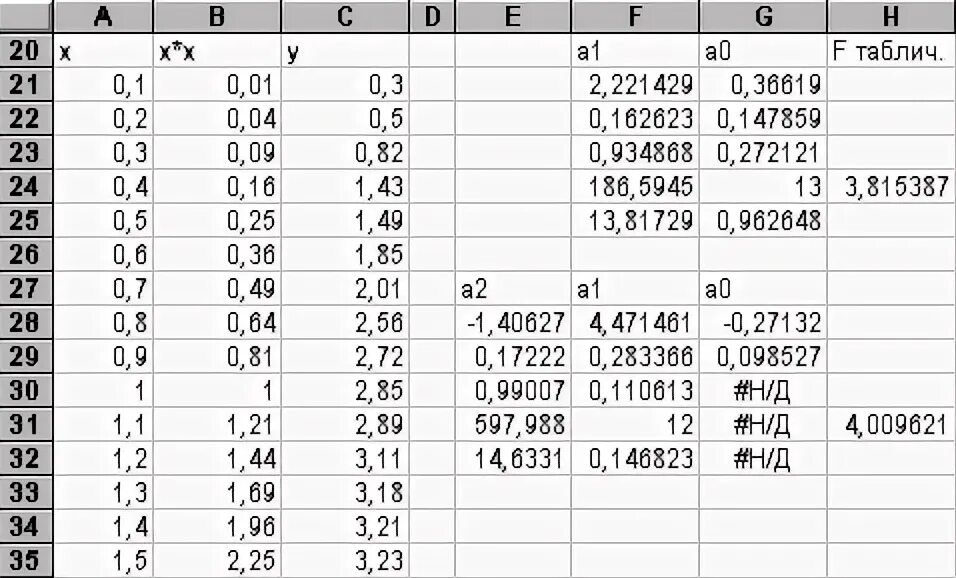This screenshot has width=956, height=578.
Task: Click the 'y' header cell in column C
Action: pos(345,51)
